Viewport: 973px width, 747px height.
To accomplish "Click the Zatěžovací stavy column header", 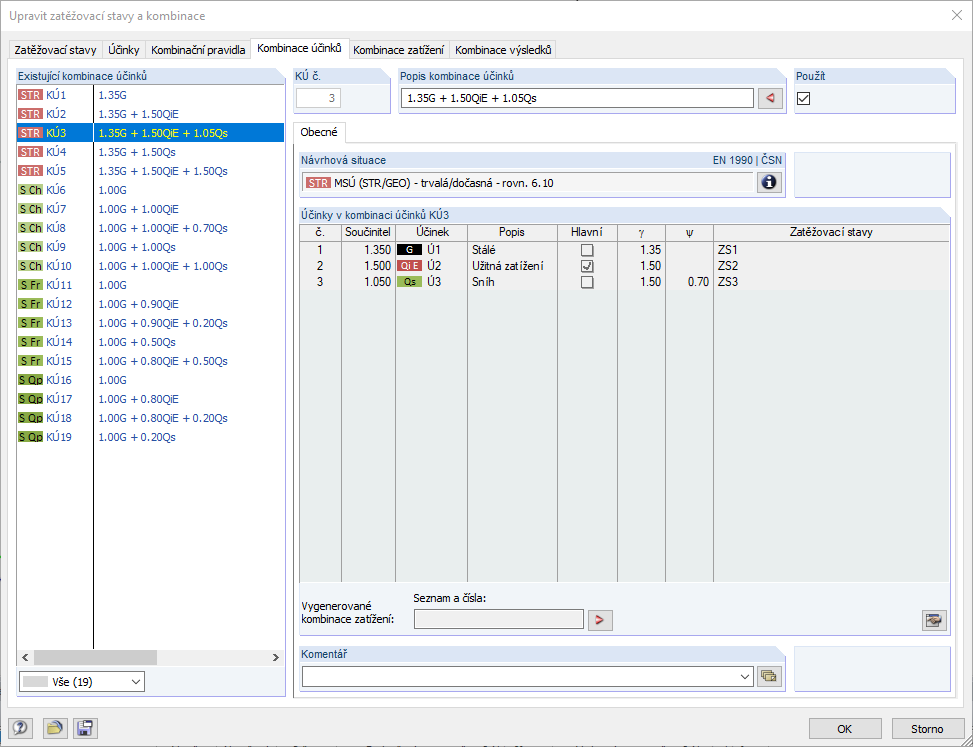I will [x=831, y=232].
